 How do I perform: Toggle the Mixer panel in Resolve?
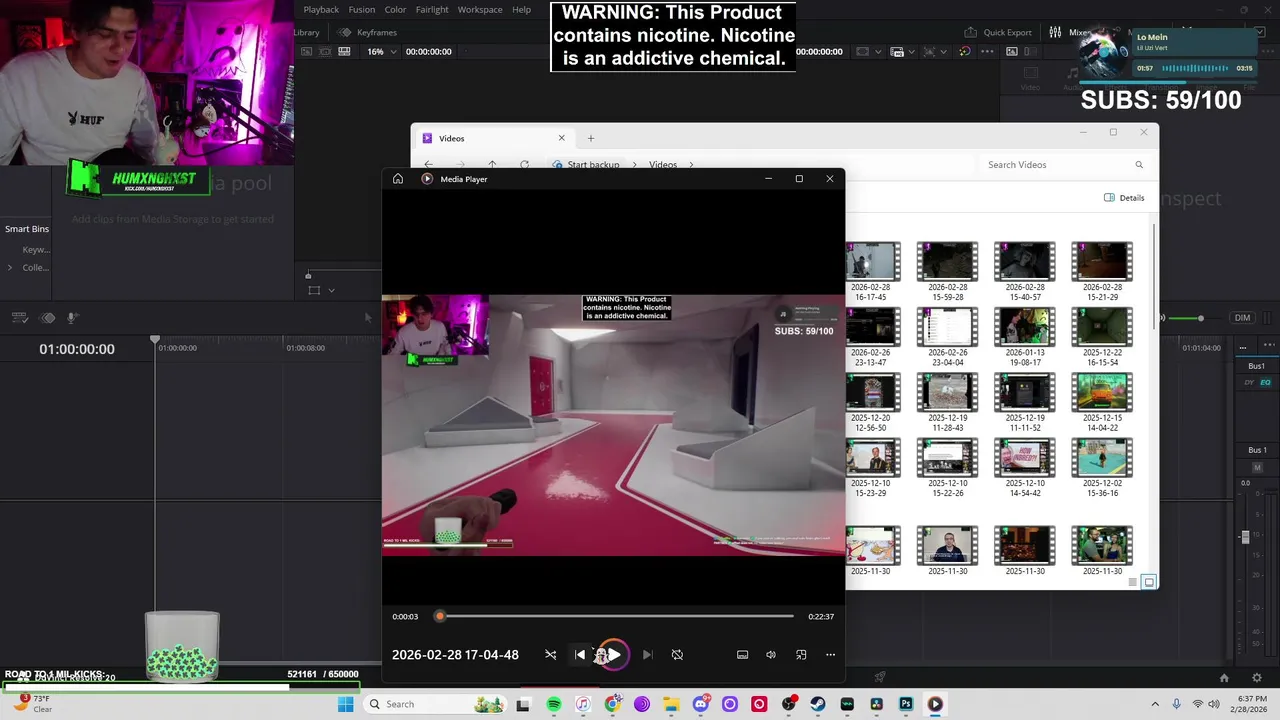pos(1070,32)
